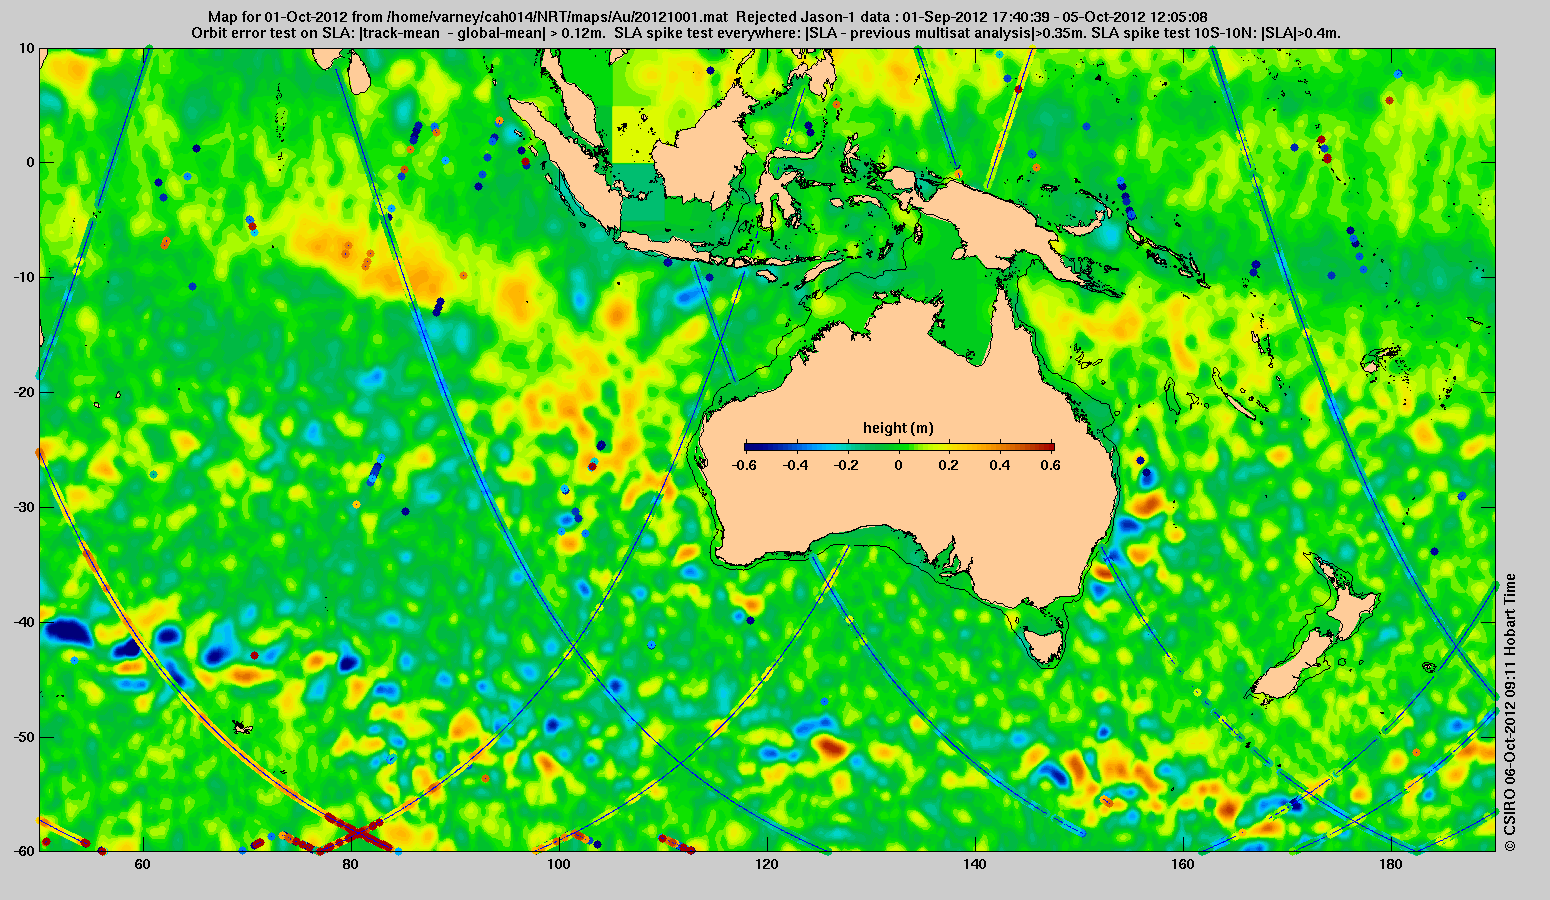
Task: Click the '180' longitude axis label
Action: (x=1391, y=864)
